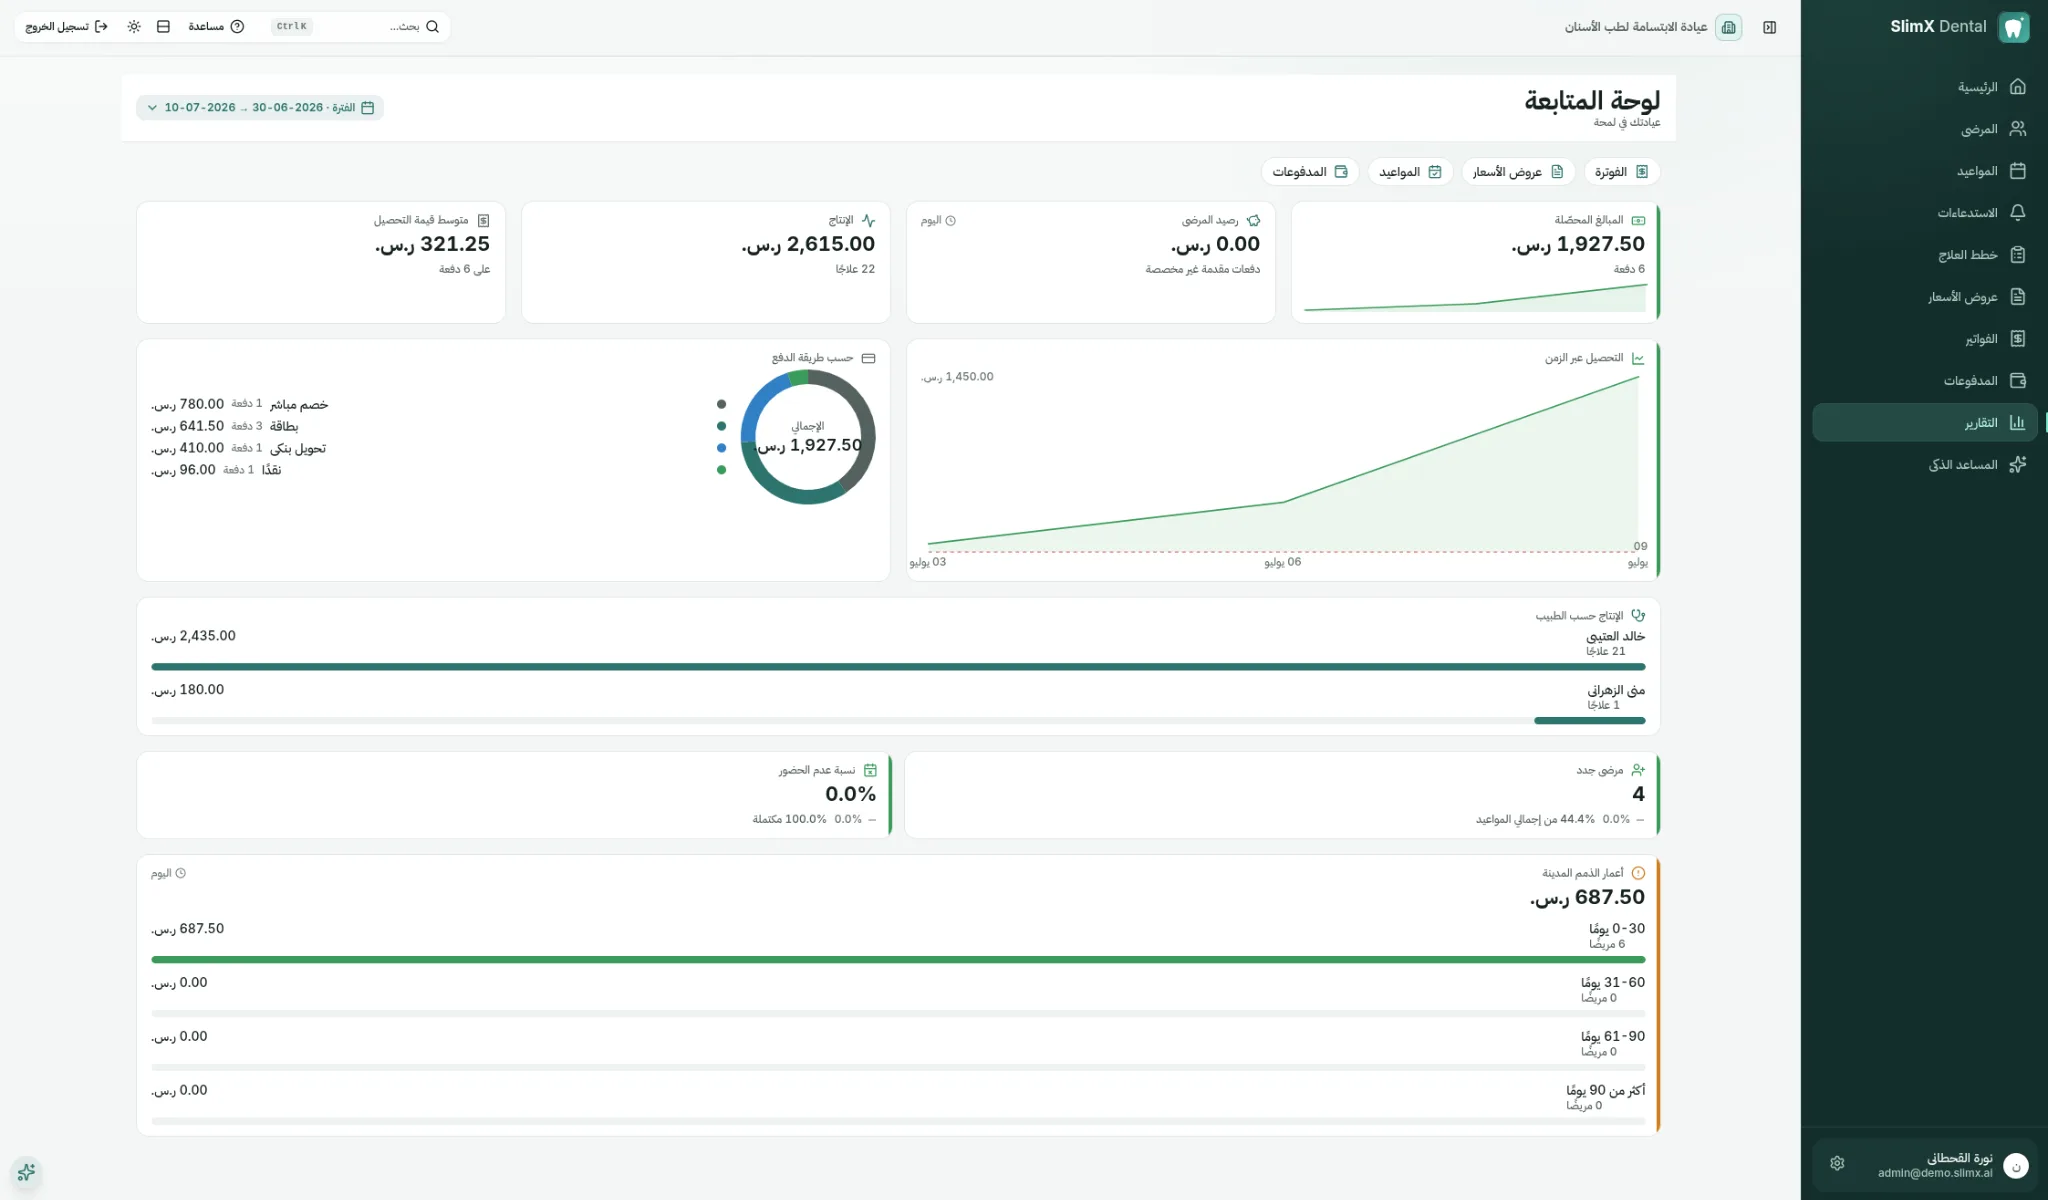Screen dimensions: 2048x1200
Task: Click the floating sparkle assistant button
Action: (x=26, y=1172)
